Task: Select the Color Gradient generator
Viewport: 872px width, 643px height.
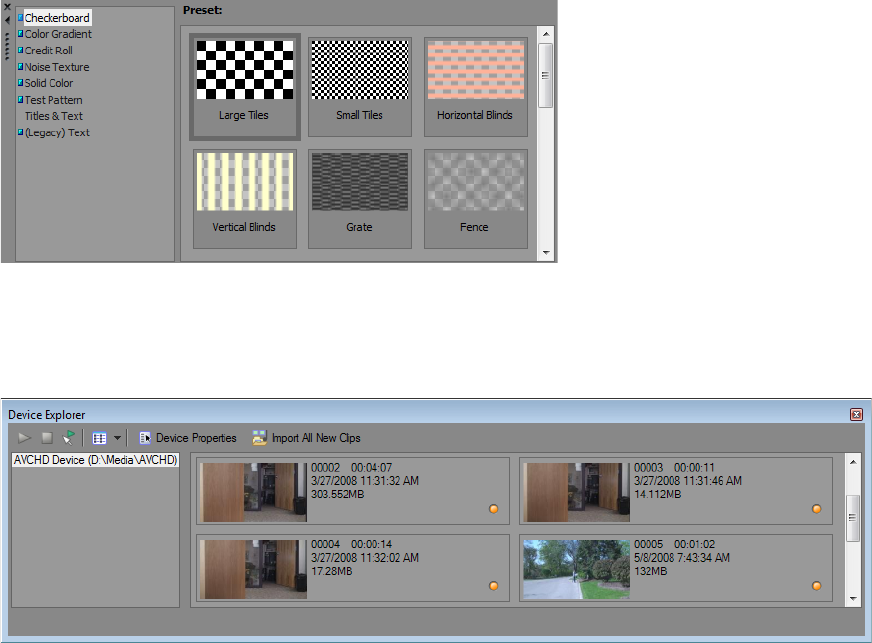Action: pos(58,34)
